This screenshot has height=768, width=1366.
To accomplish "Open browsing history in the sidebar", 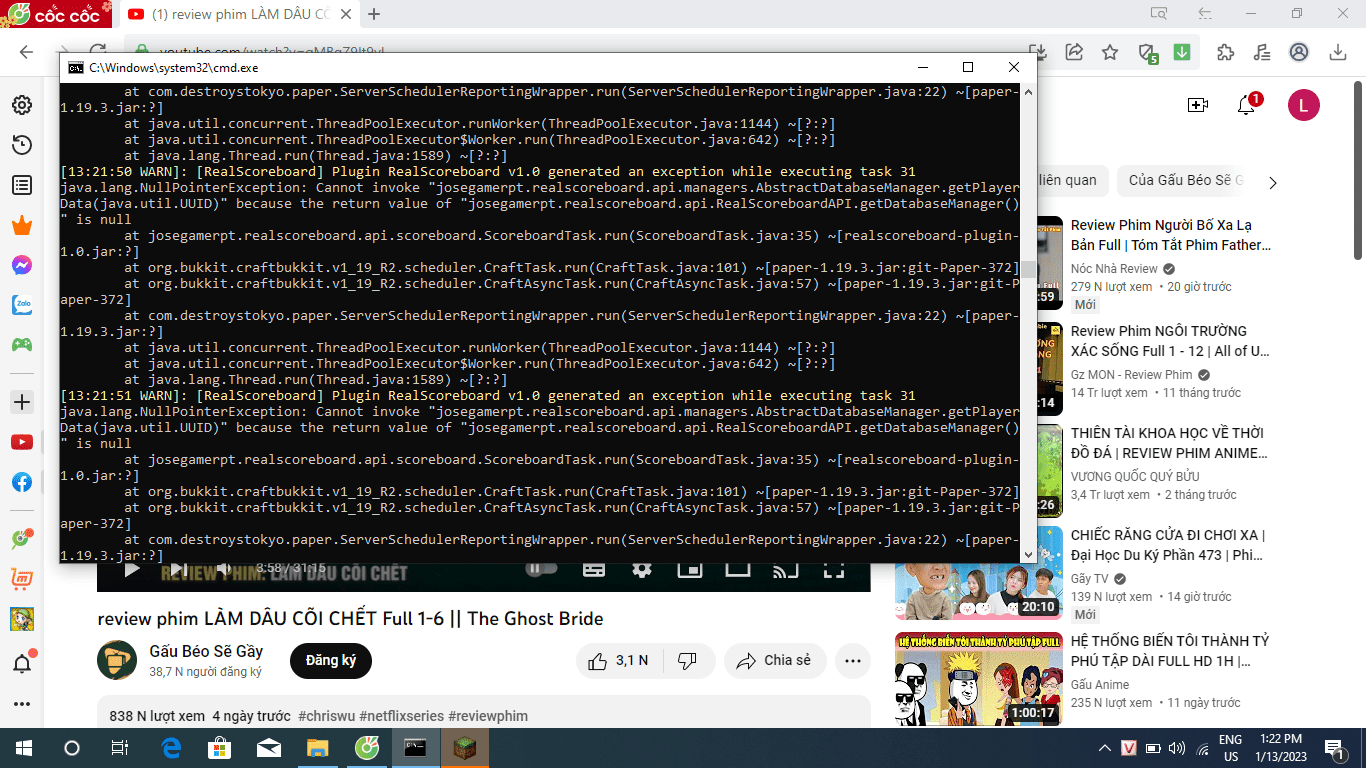I will [x=21, y=145].
